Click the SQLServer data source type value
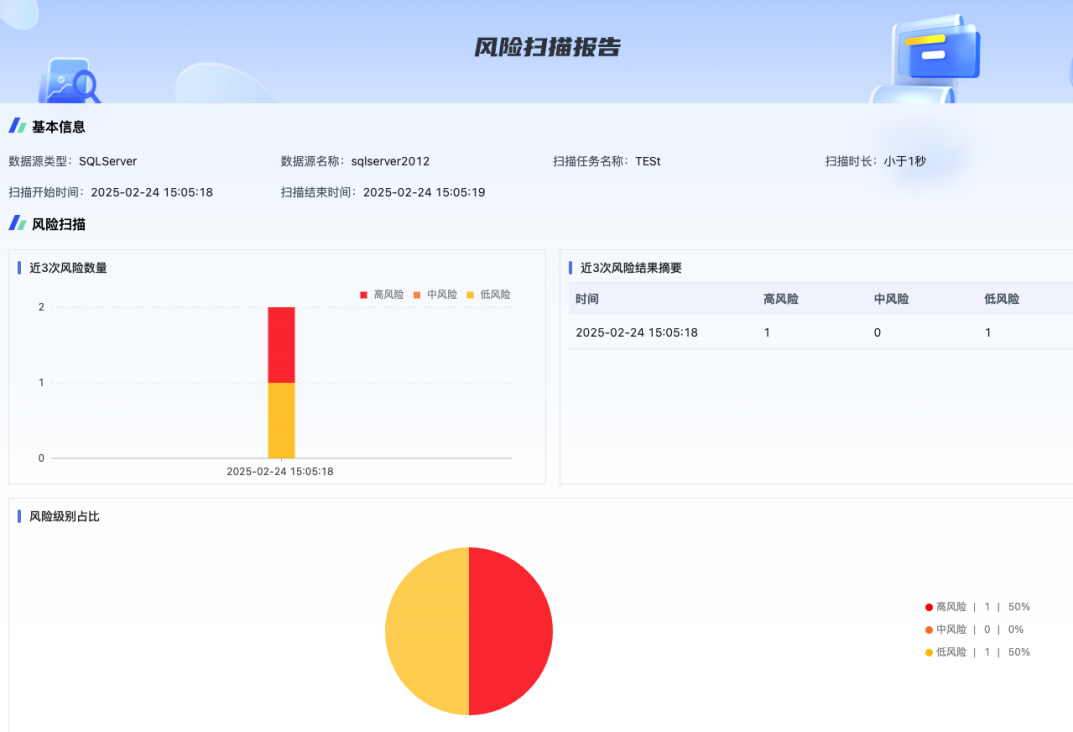The image size is (1073, 732). pyautogui.click(x=107, y=161)
